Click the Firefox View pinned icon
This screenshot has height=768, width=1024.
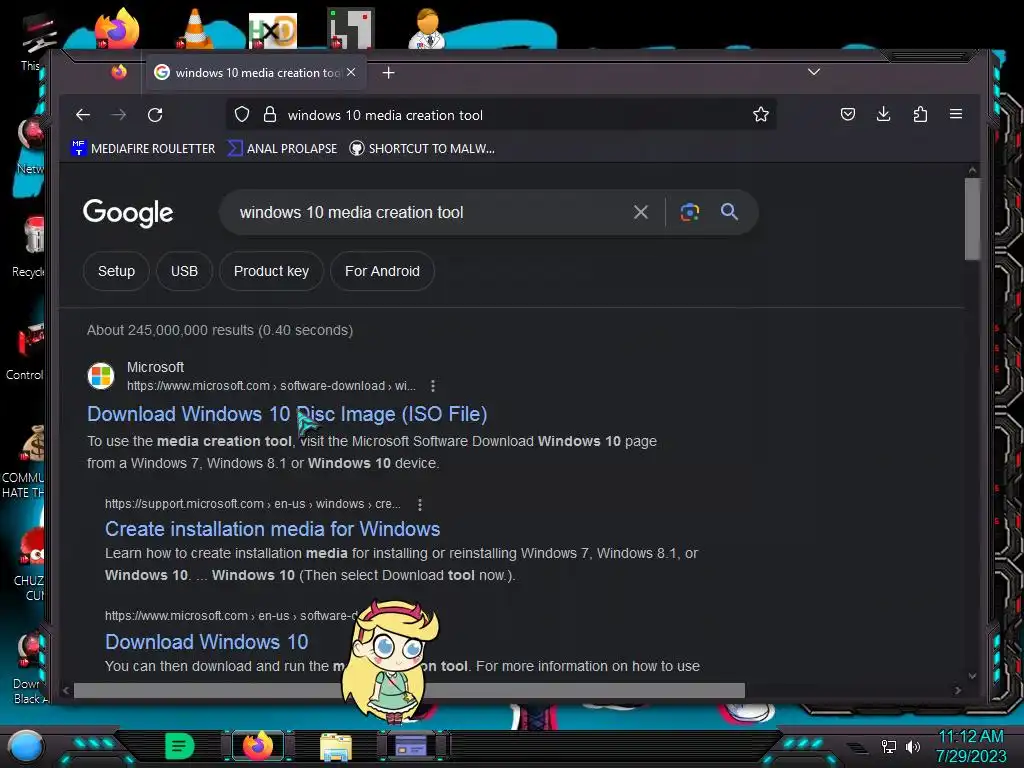[x=119, y=72]
